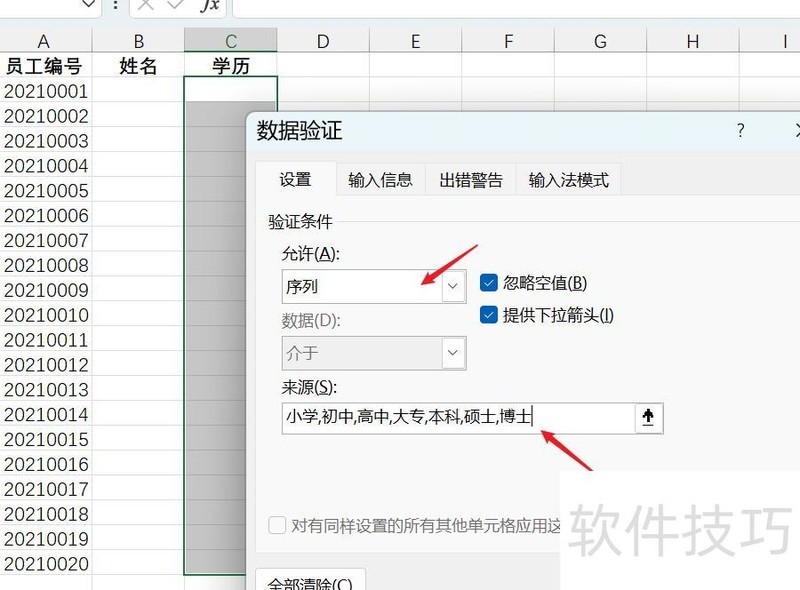Click the formula bar confirm checkmark icon
Screen dimensions: 800x590
point(176,5)
